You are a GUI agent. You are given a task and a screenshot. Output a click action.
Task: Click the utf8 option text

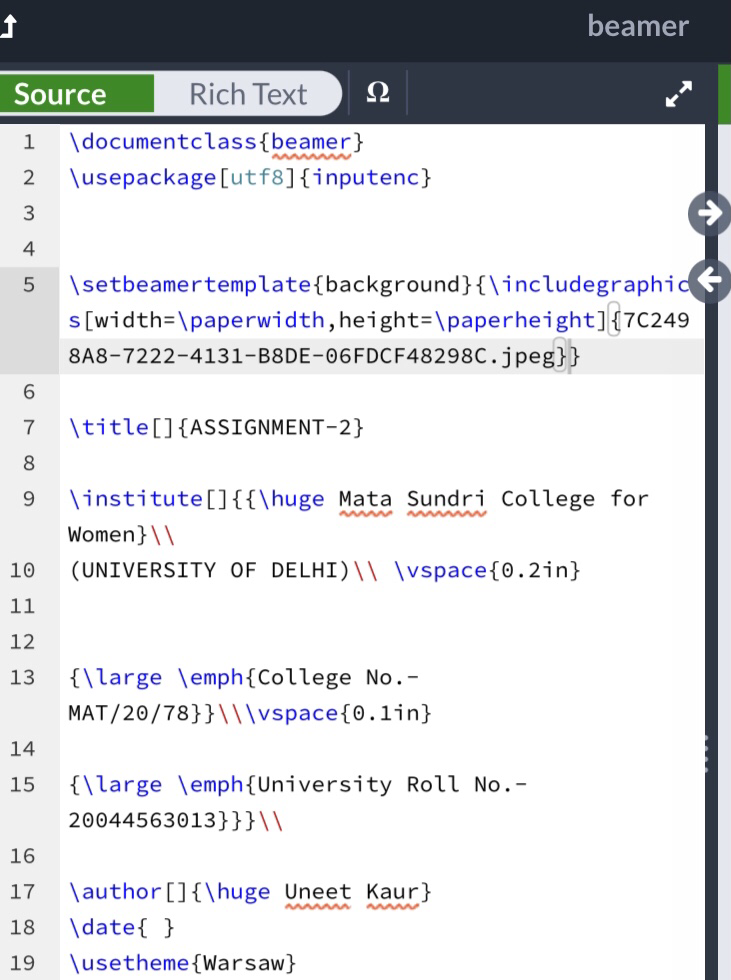pyautogui.click(x=257, y=178)
